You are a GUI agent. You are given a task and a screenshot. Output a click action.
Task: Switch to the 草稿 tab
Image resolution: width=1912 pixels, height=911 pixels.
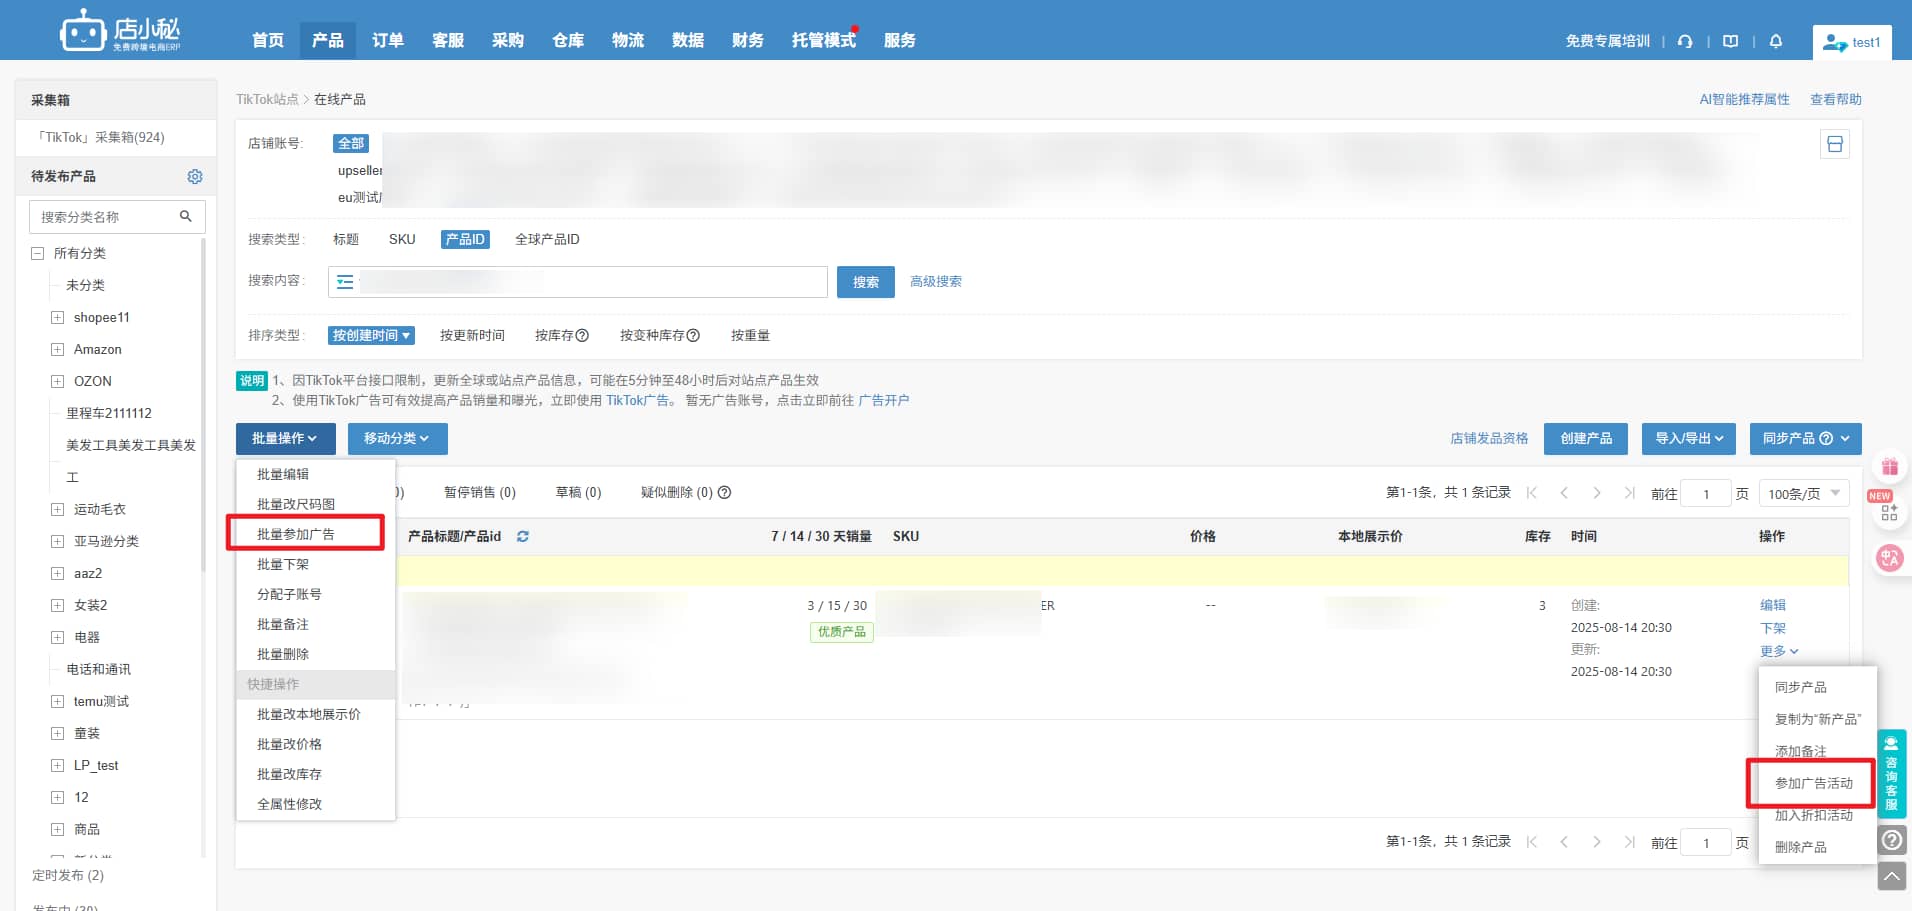pos(578,492)
